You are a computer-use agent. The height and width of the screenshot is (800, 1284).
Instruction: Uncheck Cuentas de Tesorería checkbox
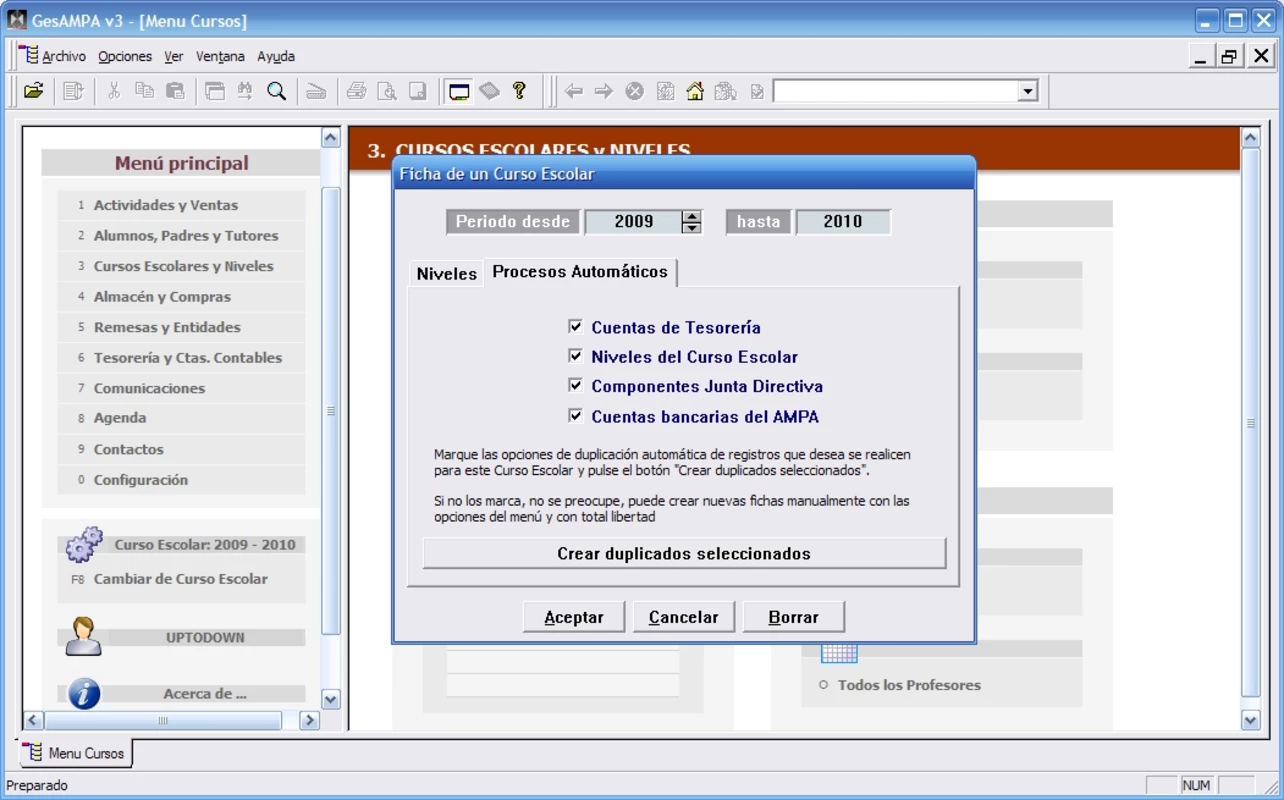(575, 326)
